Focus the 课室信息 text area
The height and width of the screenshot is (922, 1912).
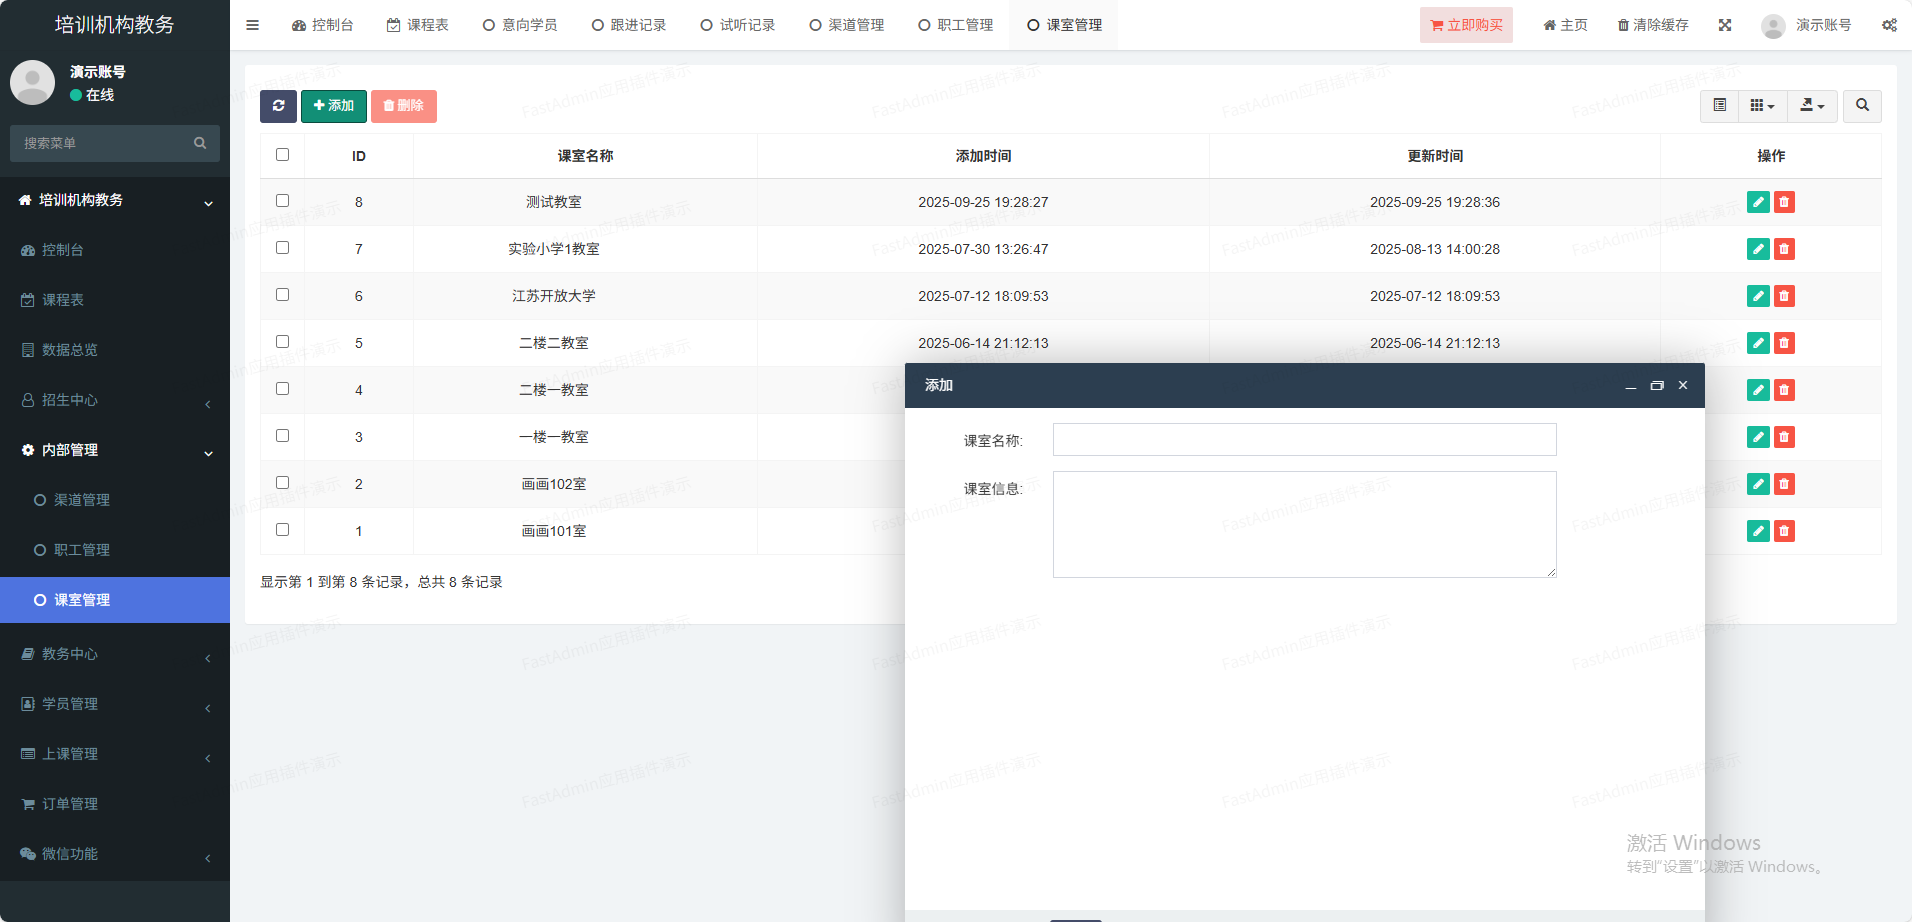1304,524
